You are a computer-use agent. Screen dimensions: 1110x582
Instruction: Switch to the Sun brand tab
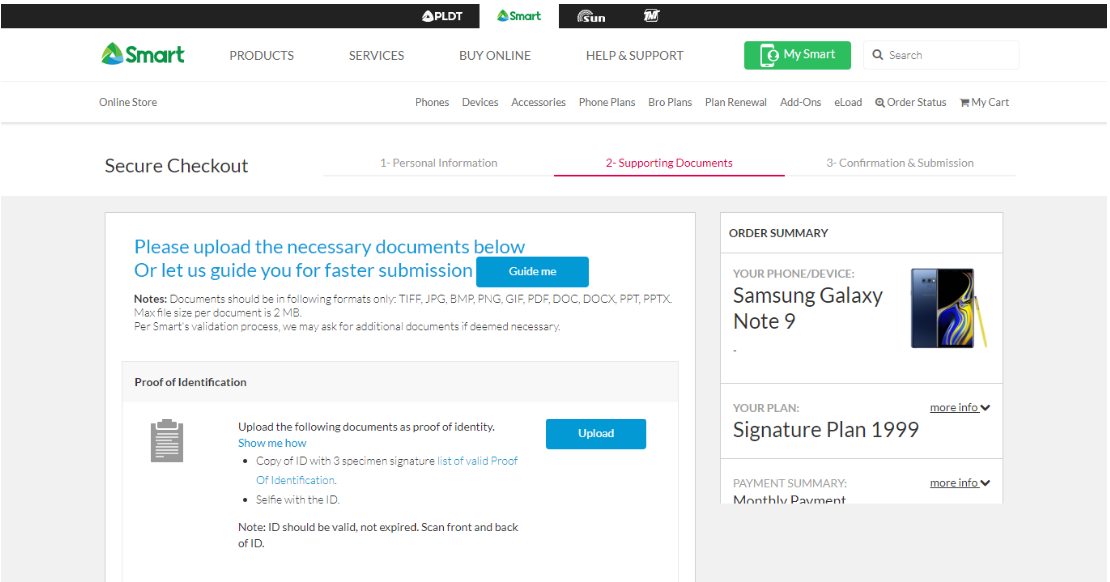(591, 16)
